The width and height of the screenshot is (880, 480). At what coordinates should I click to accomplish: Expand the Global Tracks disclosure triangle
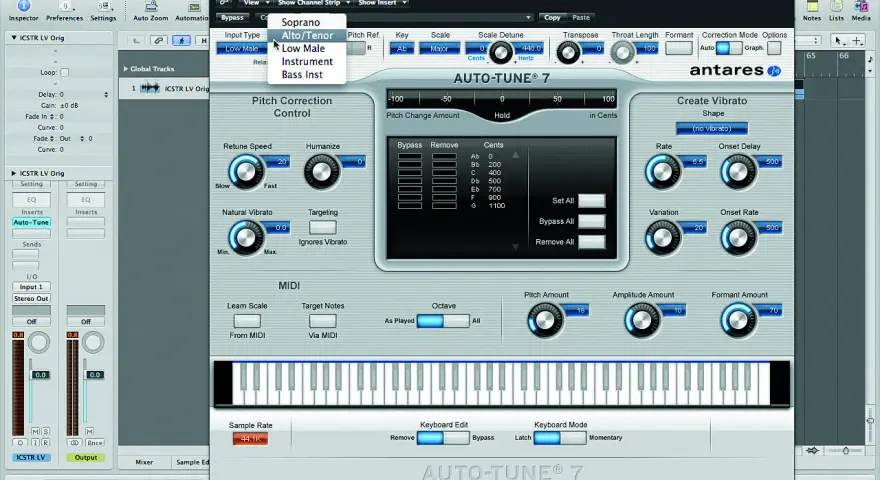click(126, 68)
